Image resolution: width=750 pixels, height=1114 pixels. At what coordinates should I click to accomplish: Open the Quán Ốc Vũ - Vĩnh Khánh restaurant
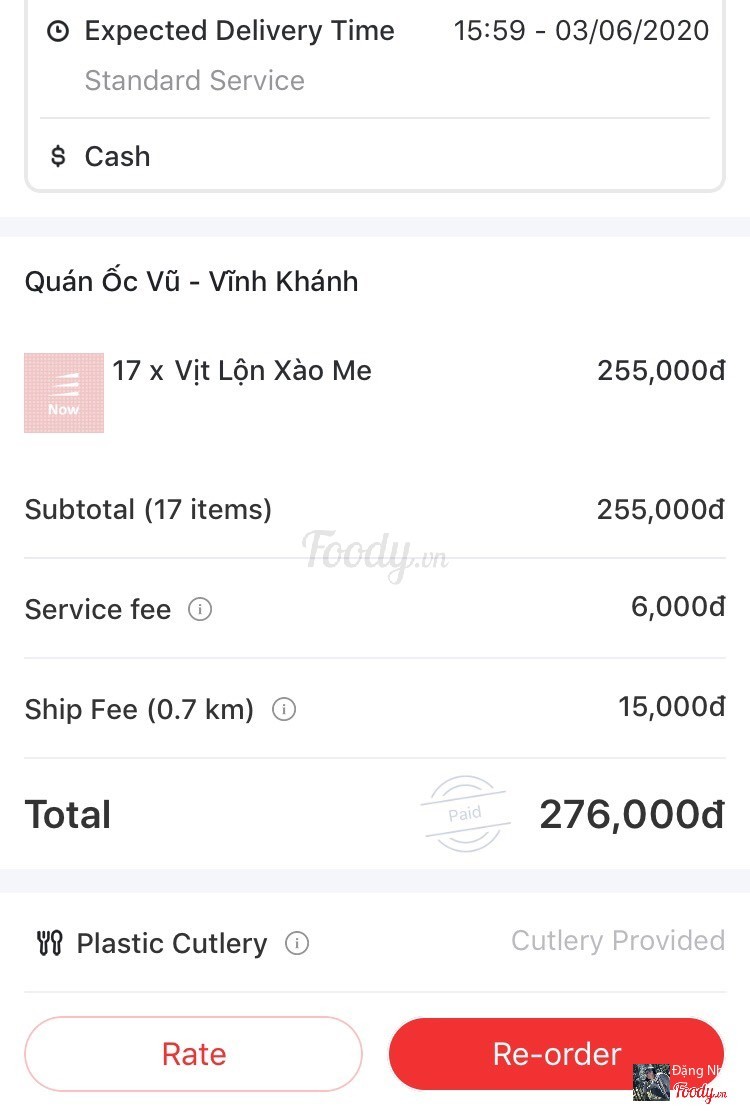(x=191, y=281)
